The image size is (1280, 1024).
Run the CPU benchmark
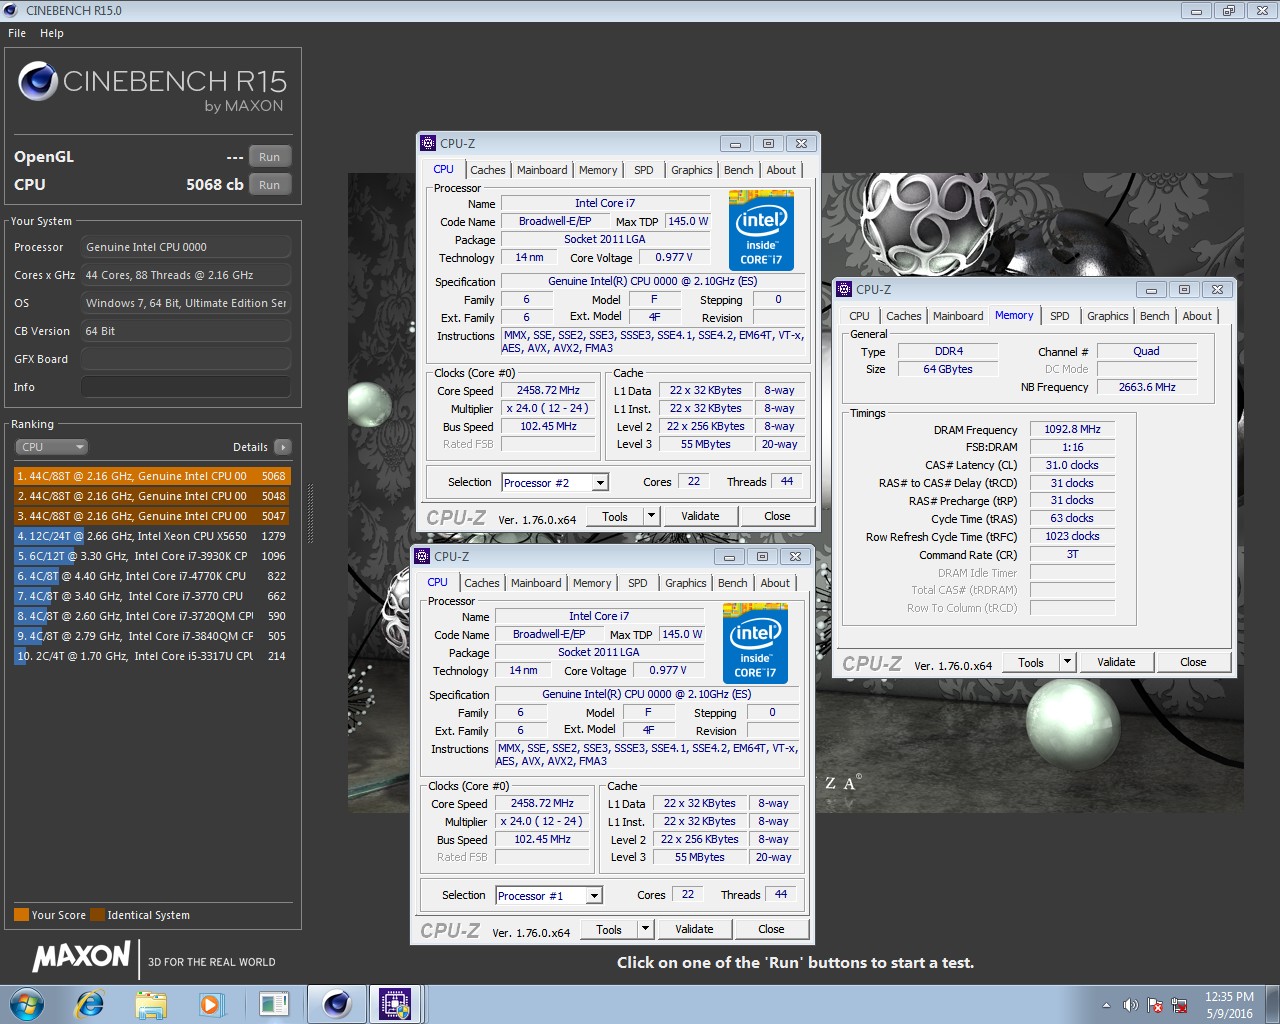coord(269,185)
